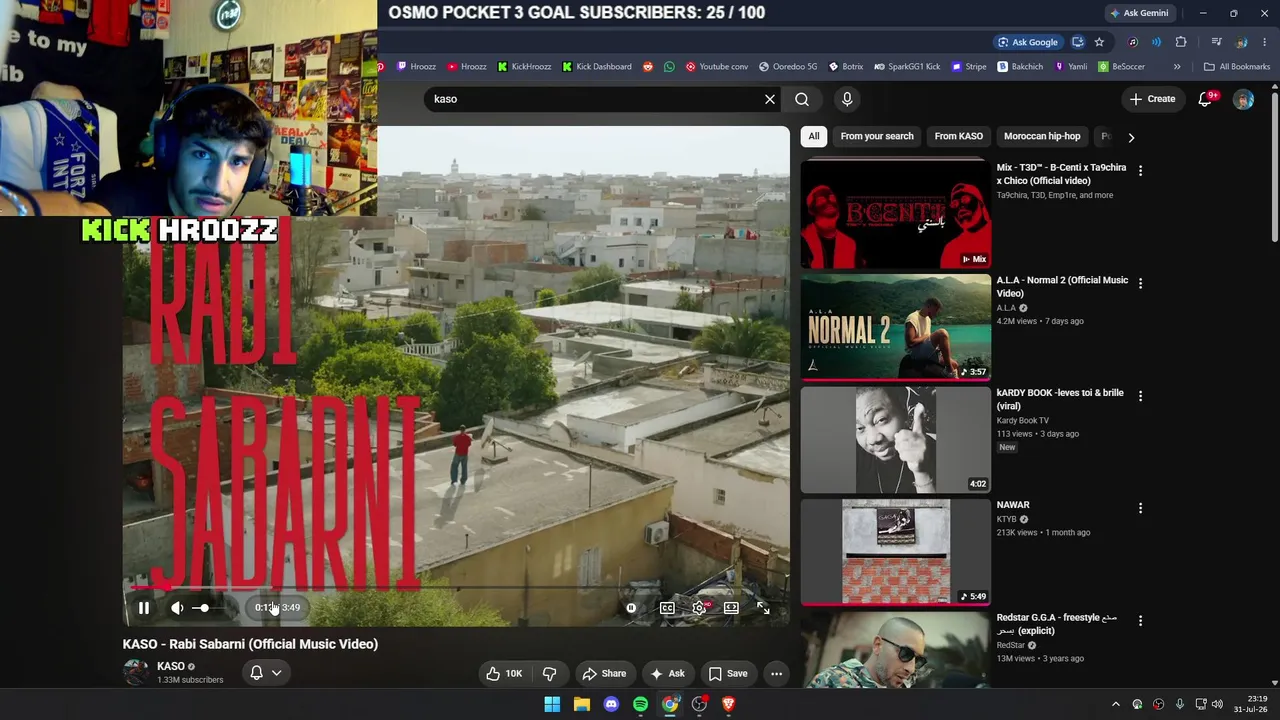Image resolution: width=1280 pixels, height=720 pixels.
Task: Open Windows Start menu
Action: (552, 704)
